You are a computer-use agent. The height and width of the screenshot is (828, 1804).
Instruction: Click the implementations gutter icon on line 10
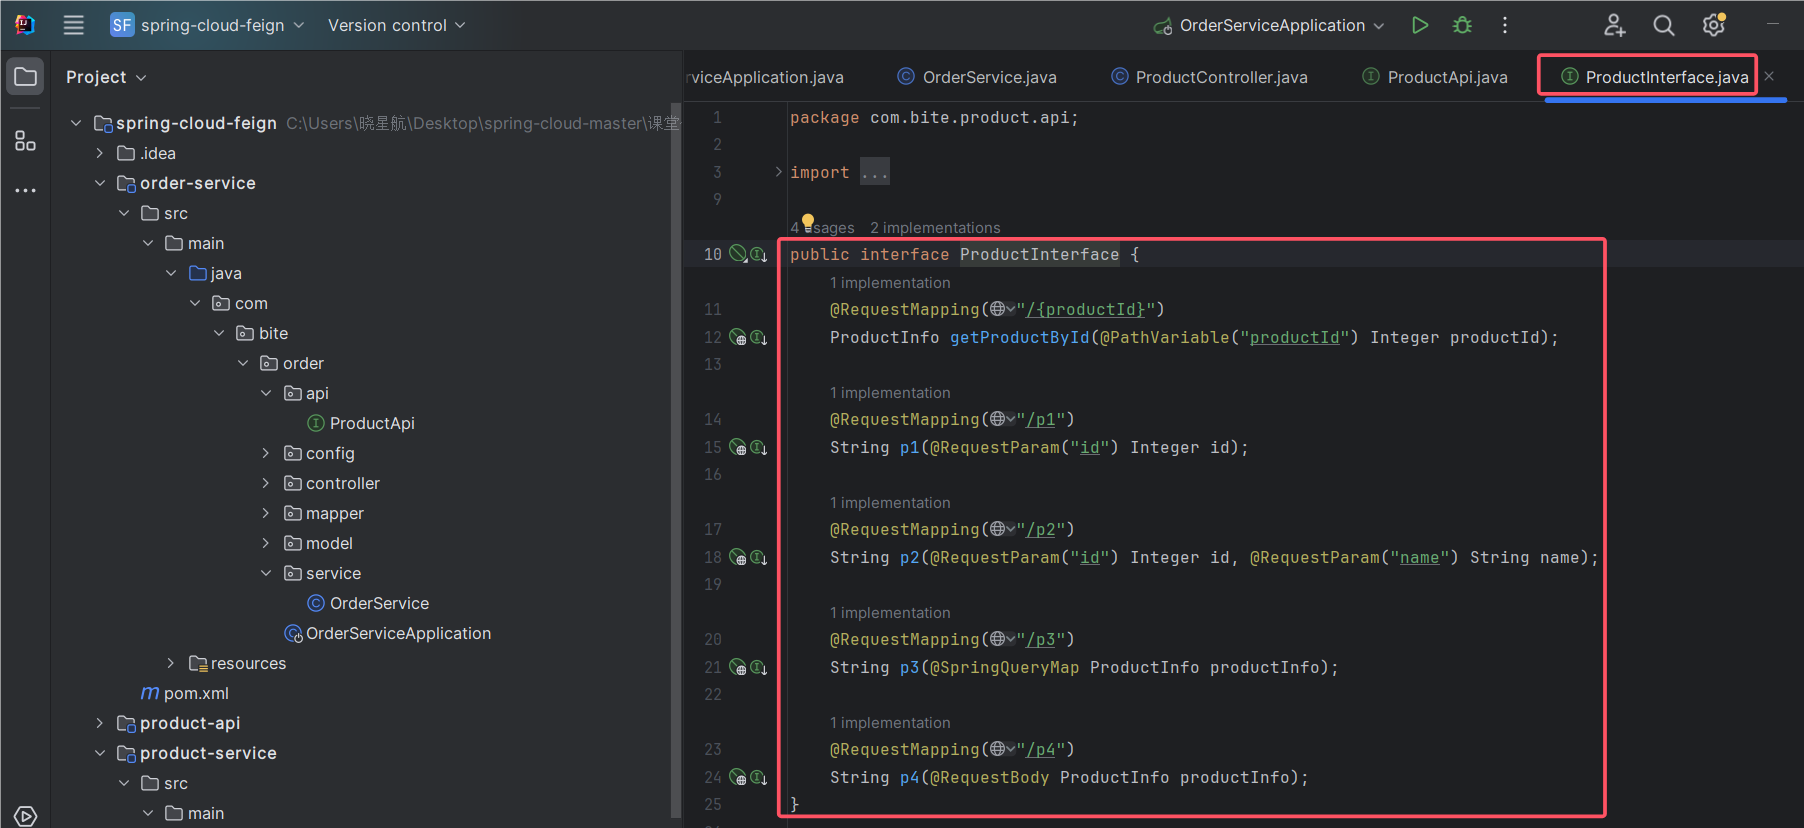coord(759,255)
